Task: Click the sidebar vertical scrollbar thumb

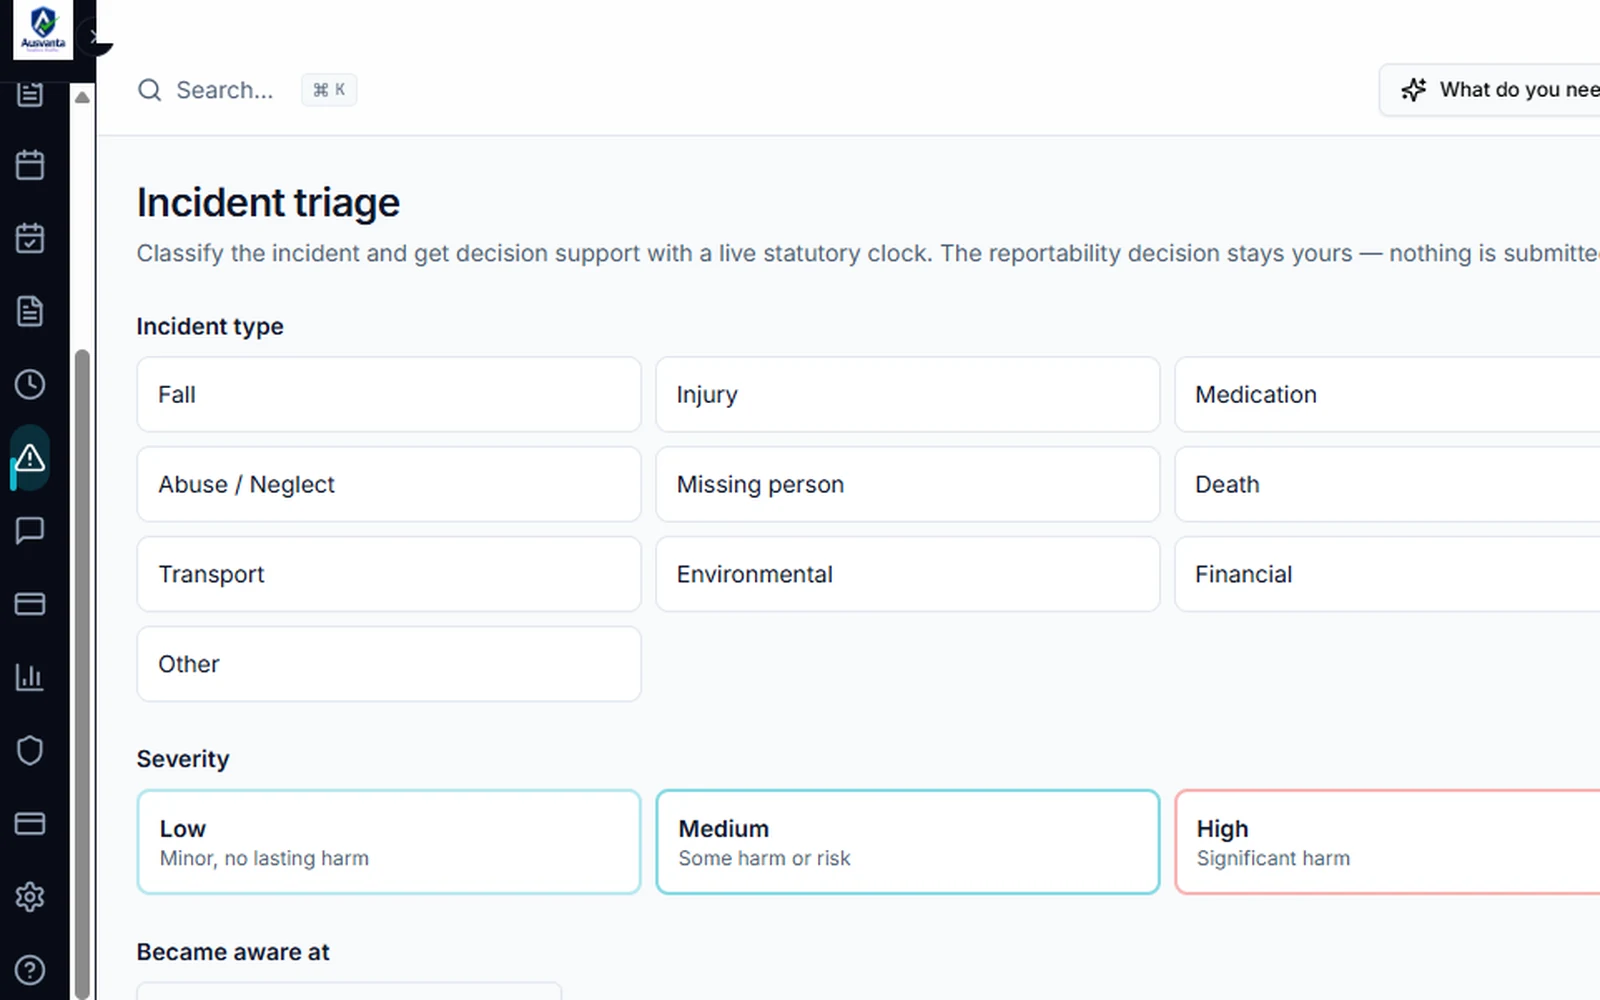Action: pos(82,672)
